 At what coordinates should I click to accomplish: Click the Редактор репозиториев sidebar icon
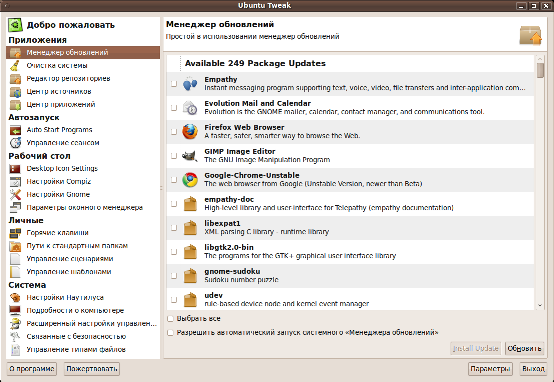pos(15,78)
